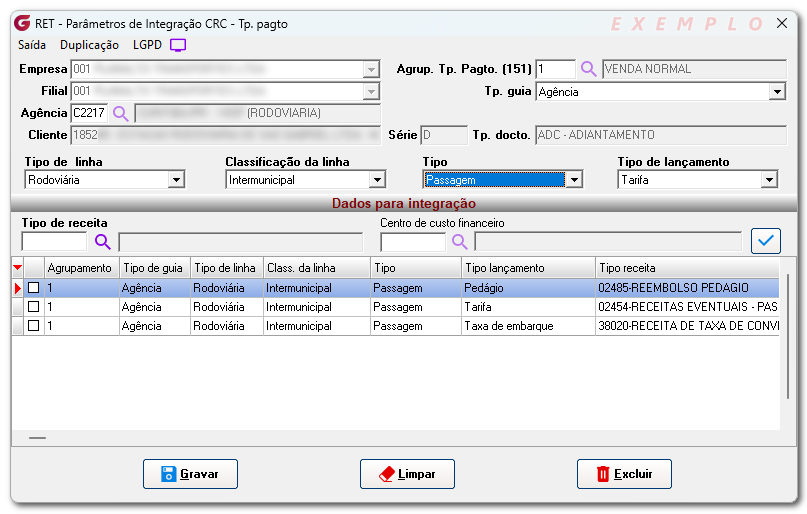The height and width of the screenshot is (514, 807).
Task: Select cell 38020-RECEITA DE TAXA DE CONV
Action: point(687,326)
